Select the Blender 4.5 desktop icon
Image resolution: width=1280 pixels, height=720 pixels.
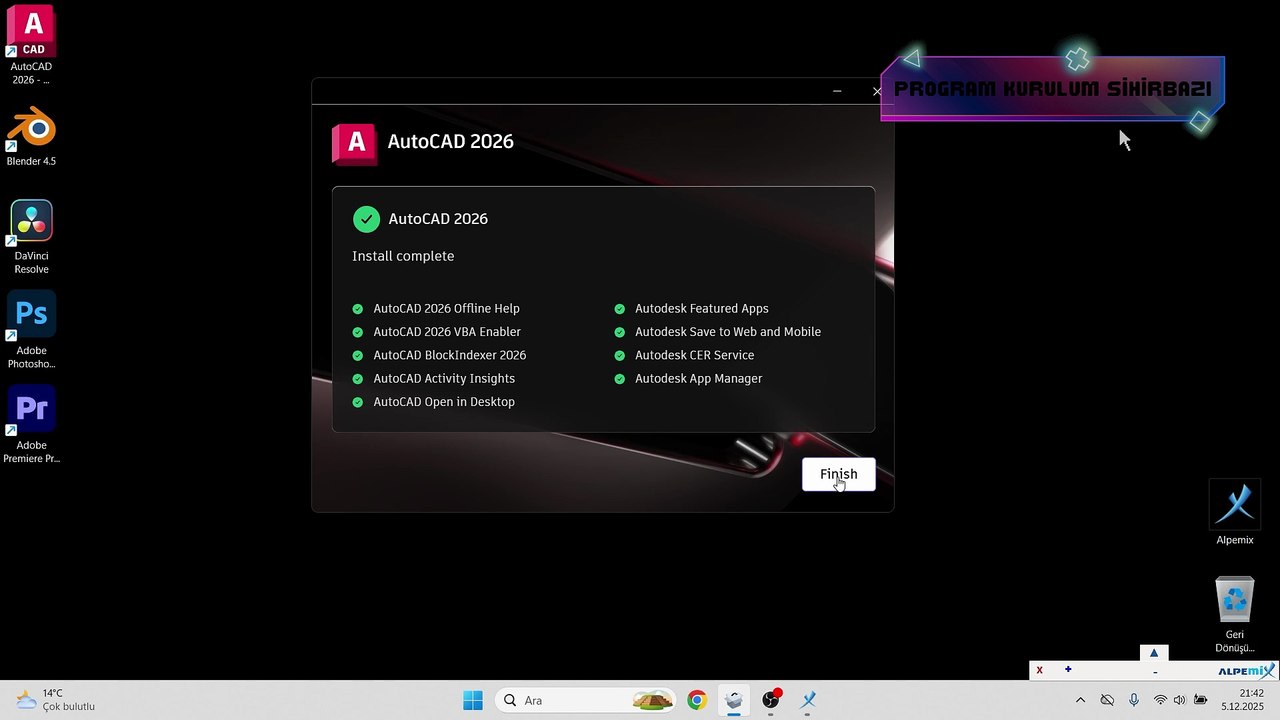31,136
